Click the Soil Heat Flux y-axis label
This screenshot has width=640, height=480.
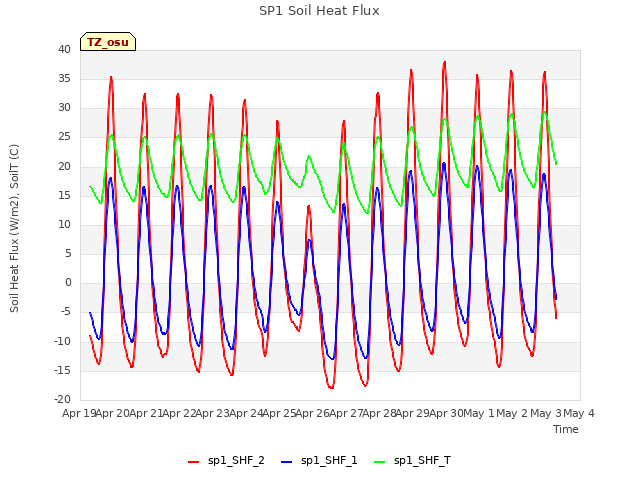[x=14, y=229]
